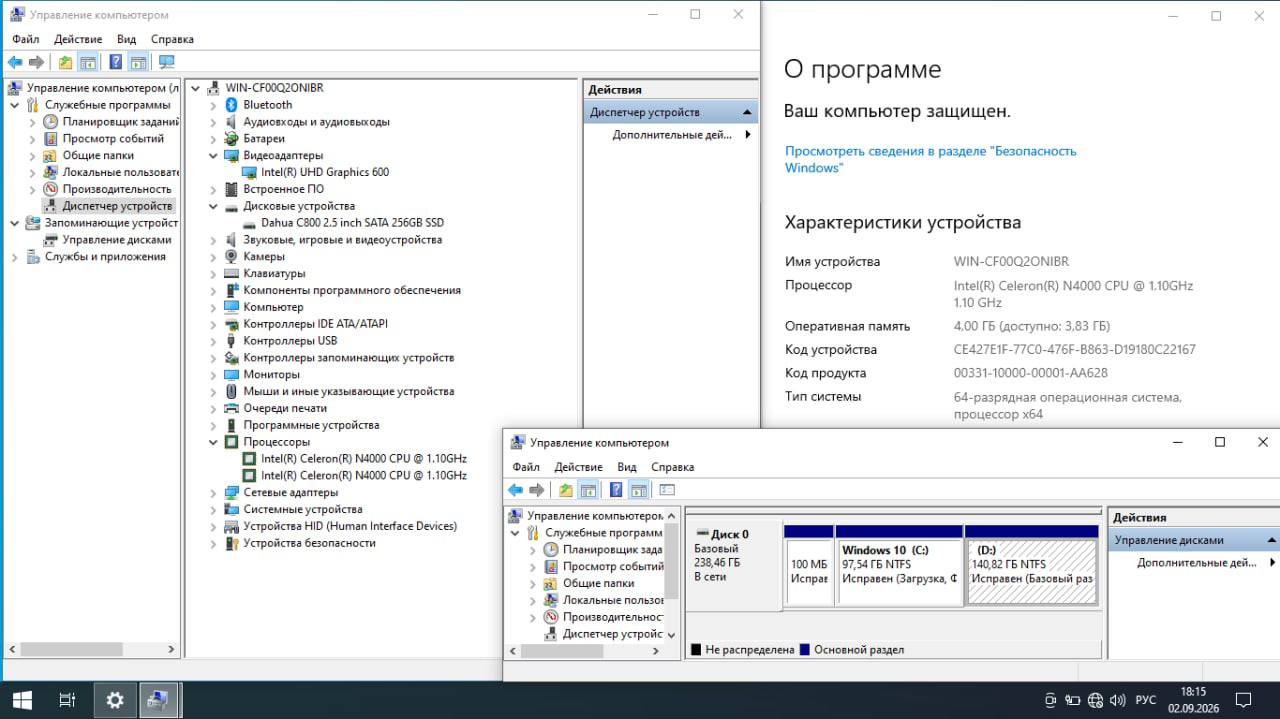Toggle action pane icon in Disk Management window toolbar
The width and height of the screenshot is (1280, 719).
(638, 490)
